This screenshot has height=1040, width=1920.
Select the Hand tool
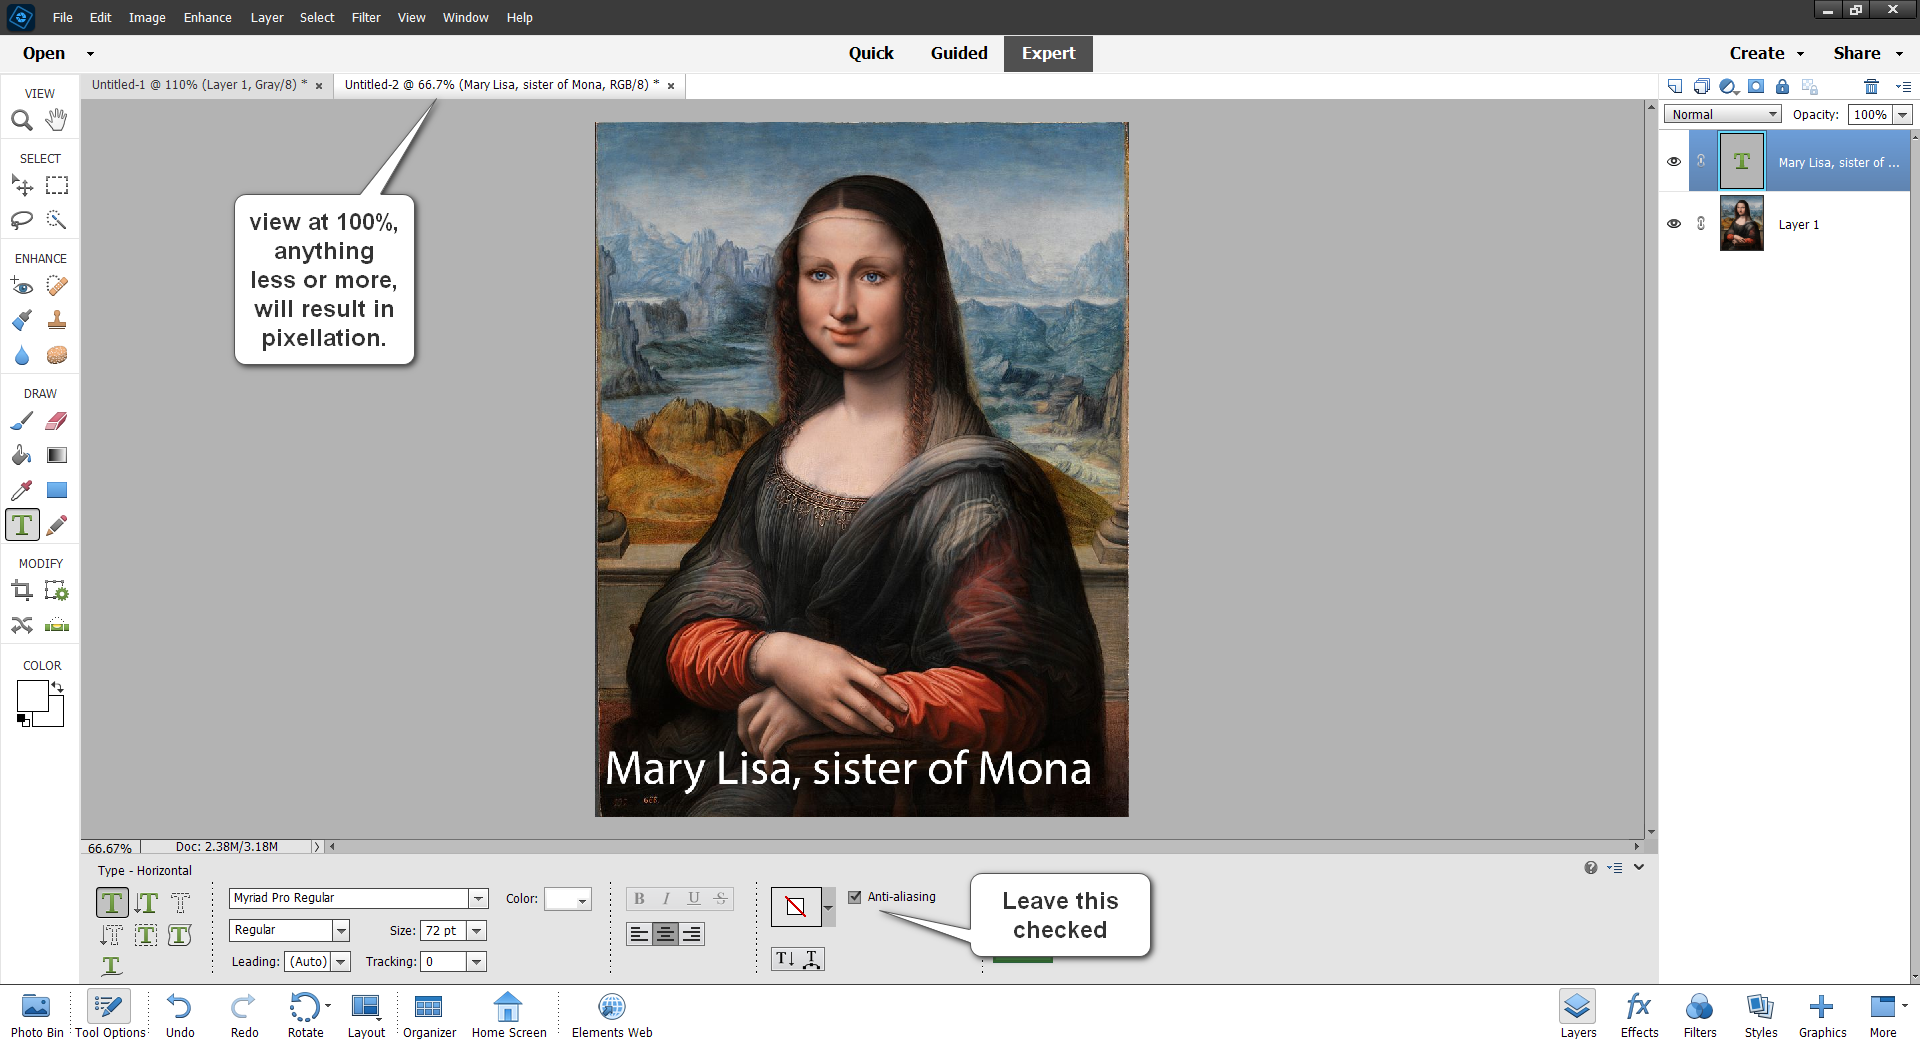point(57,120)
